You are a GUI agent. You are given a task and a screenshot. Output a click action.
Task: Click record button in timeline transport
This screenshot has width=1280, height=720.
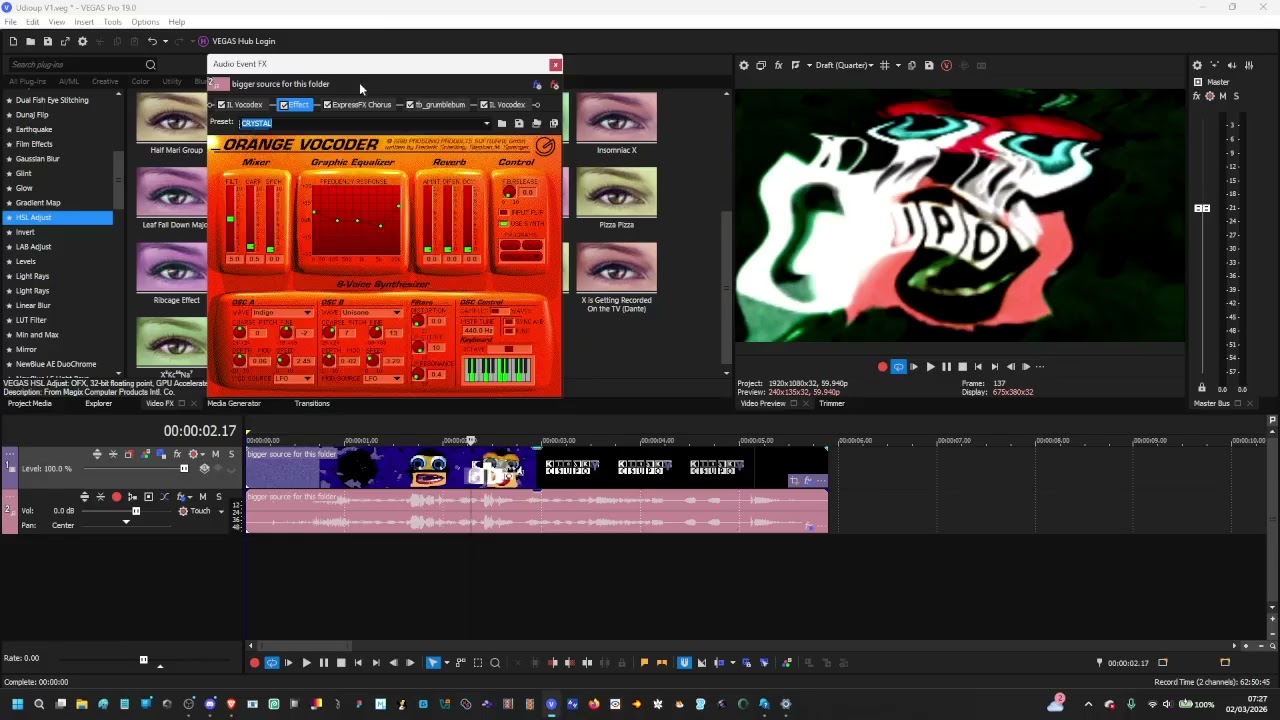click(255, 662)
